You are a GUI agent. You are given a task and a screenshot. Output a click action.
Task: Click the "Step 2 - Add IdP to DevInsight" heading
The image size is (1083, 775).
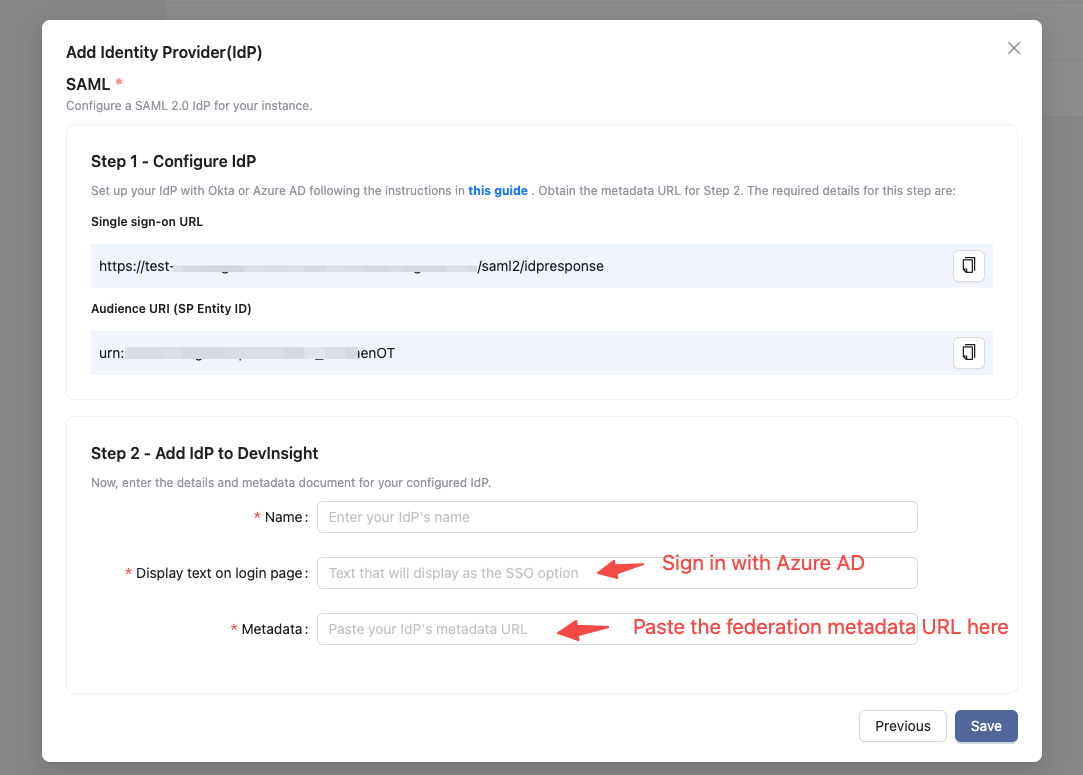click(x=204, y=453)
